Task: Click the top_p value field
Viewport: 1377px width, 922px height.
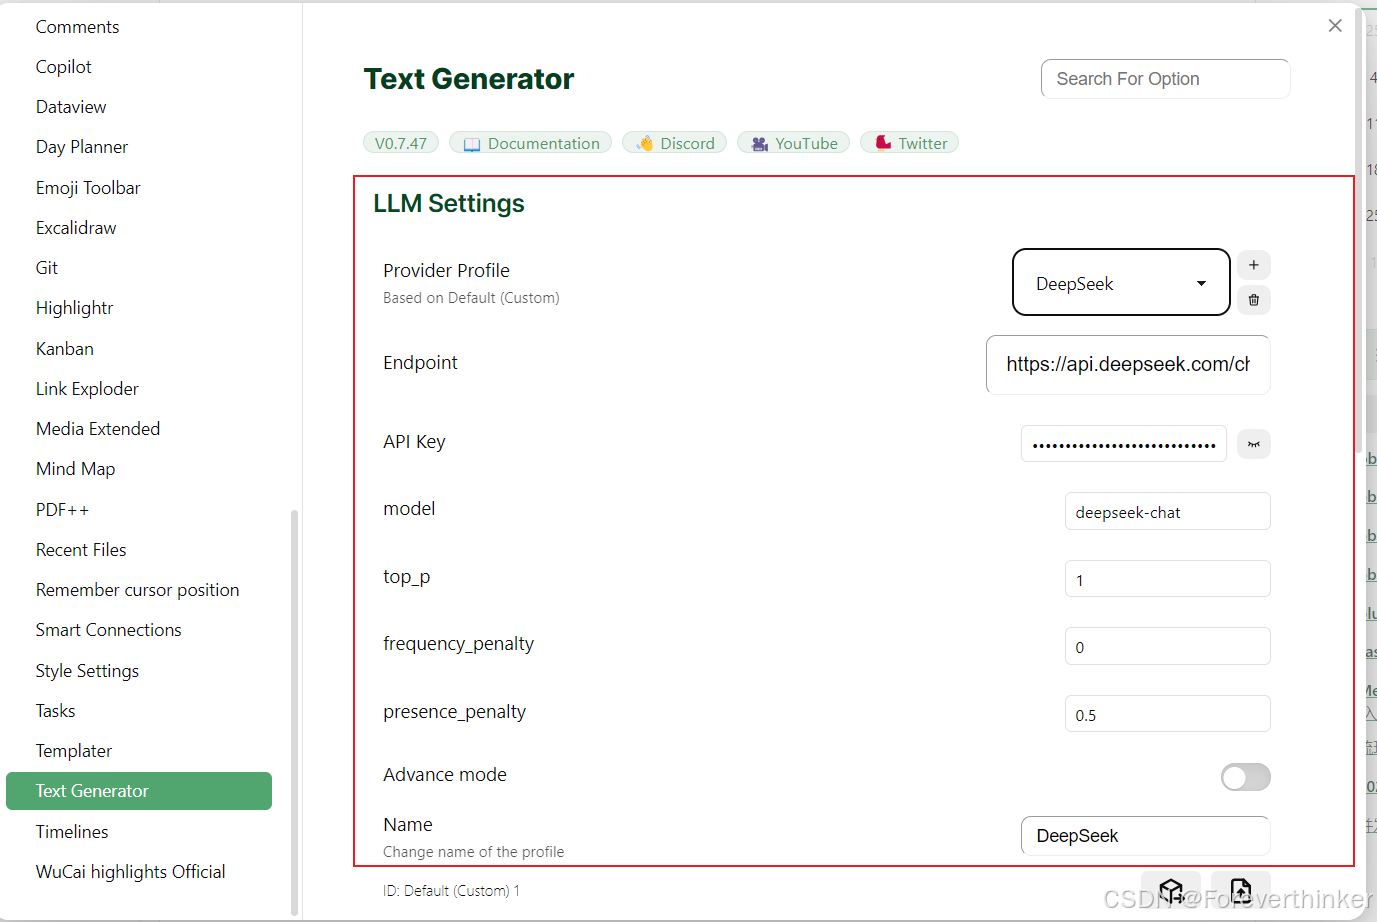Action: click(x=1167, y=579)
